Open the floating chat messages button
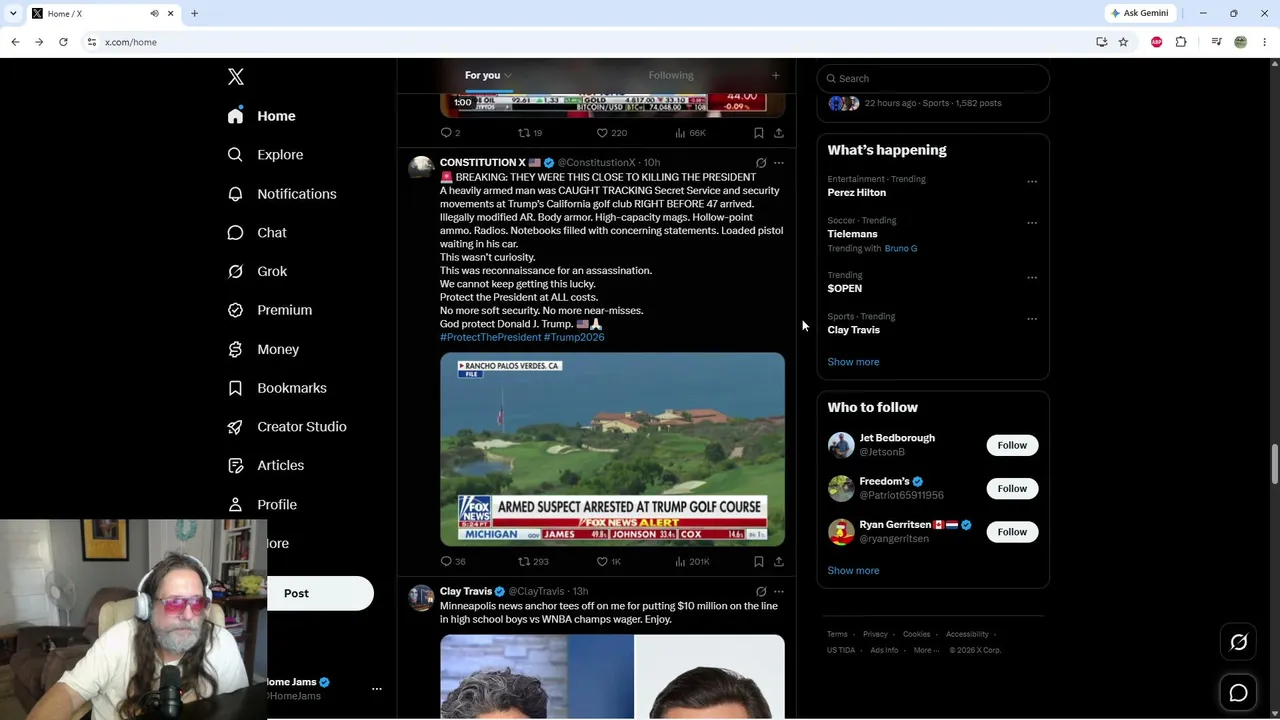This screenshot has height=720, width=1280. pyautogui.click(x=1238, y=692)
